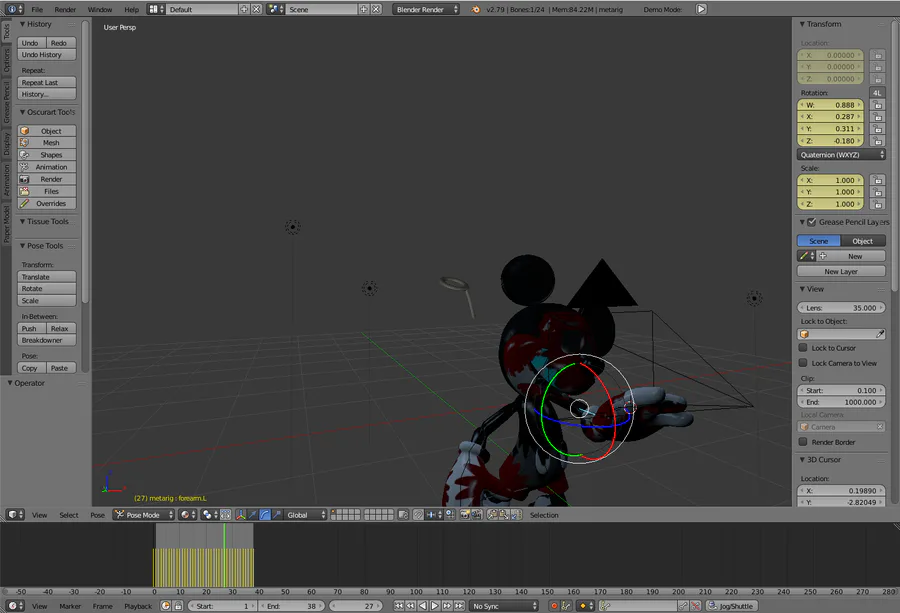The width and height of the screenshot is (900, 613).
Task: Delete the Scene with the X icon
Action: pos(376,9)
